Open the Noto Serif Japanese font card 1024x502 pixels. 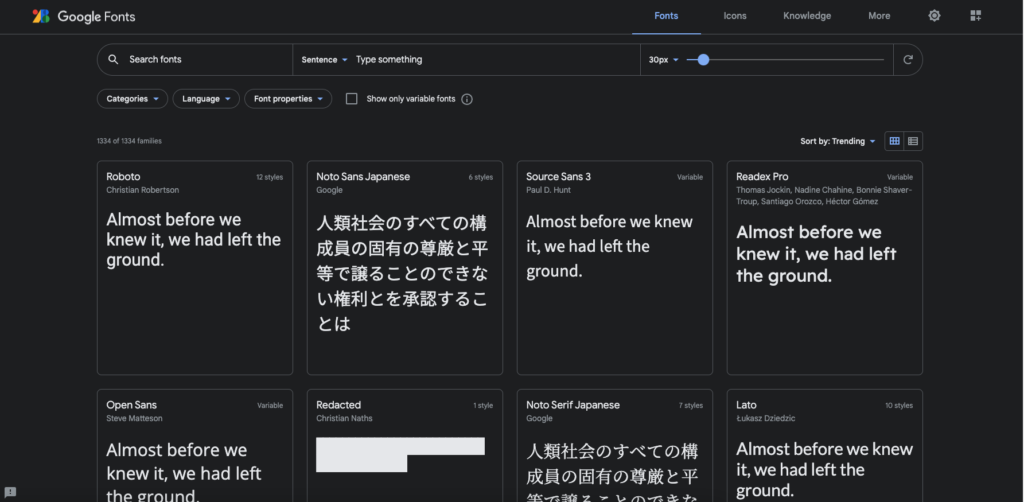coord(615,446)
